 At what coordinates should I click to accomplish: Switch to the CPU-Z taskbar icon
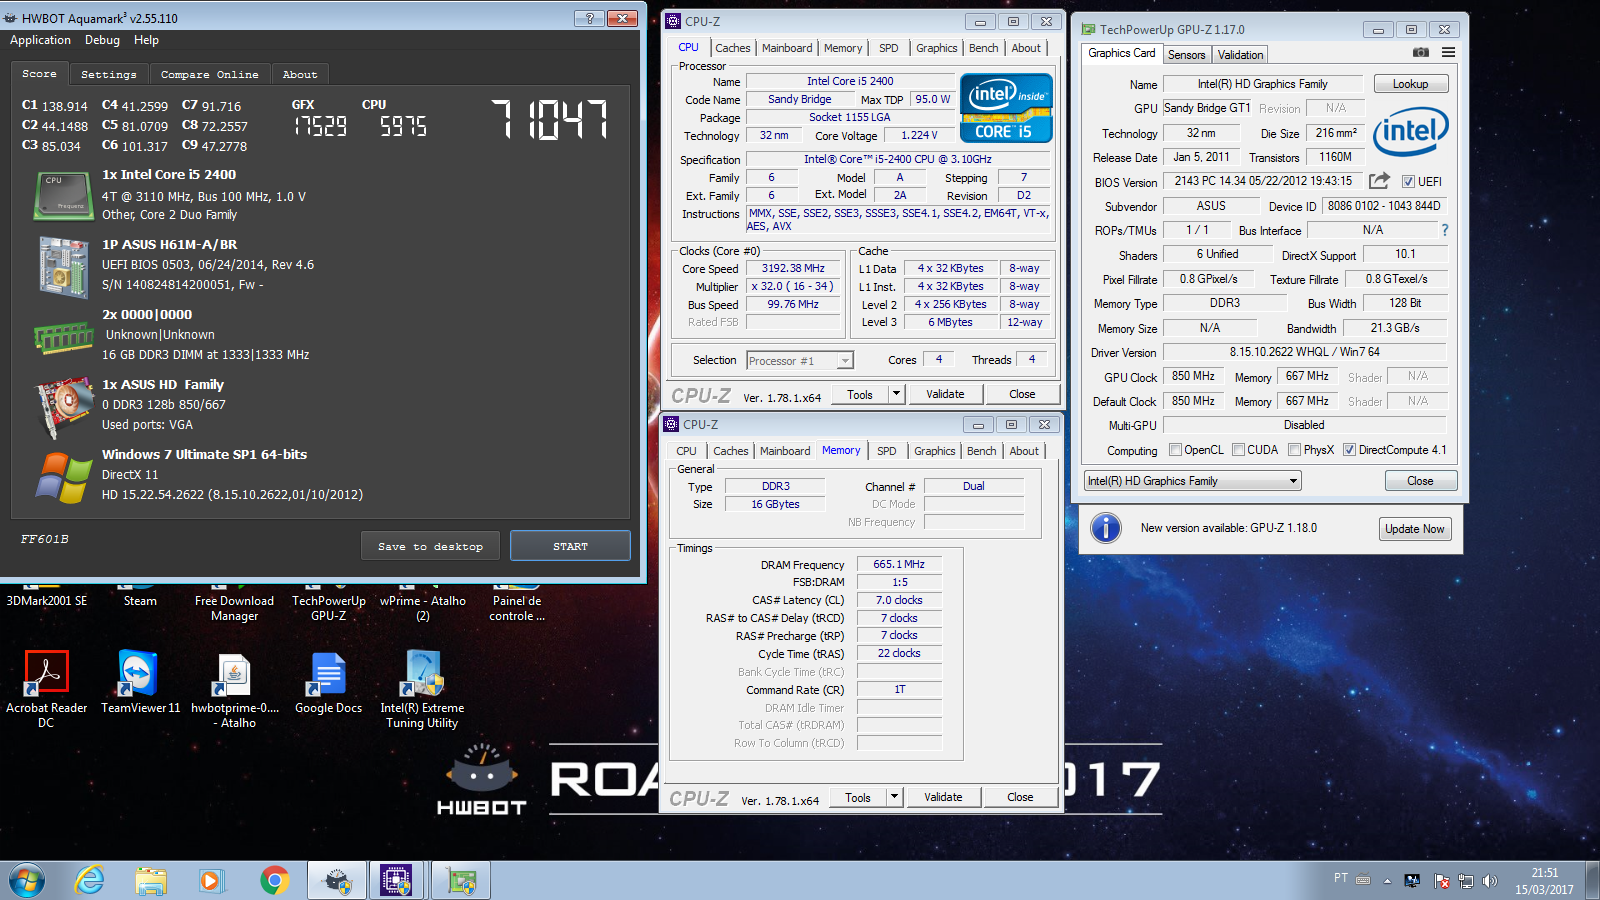396,880
